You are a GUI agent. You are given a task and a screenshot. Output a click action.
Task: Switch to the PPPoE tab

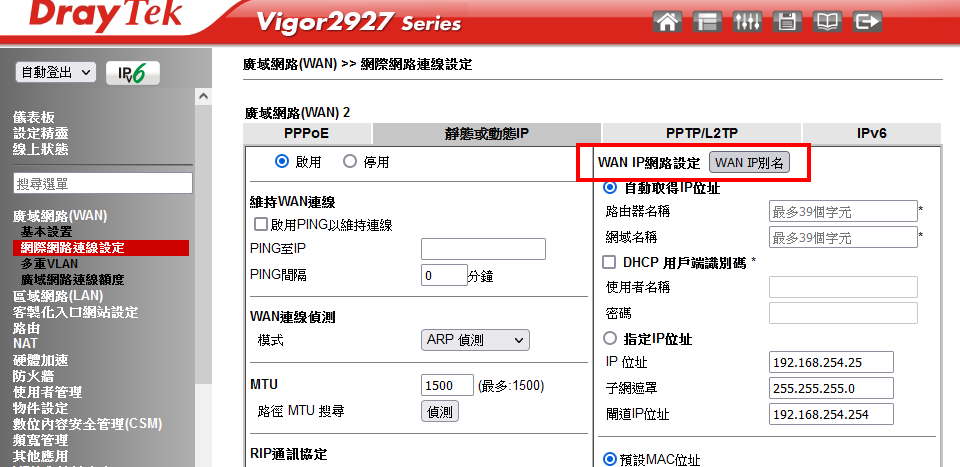(307, 133)
